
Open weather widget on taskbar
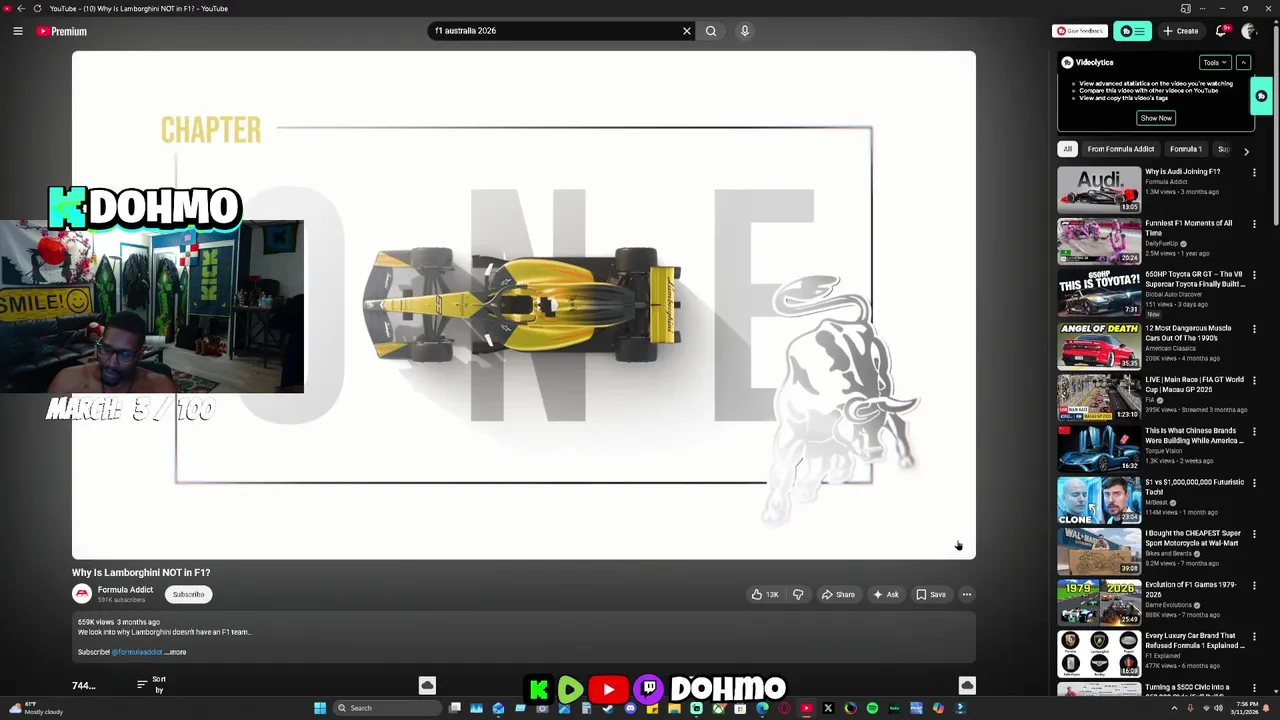tap(38, 708)
